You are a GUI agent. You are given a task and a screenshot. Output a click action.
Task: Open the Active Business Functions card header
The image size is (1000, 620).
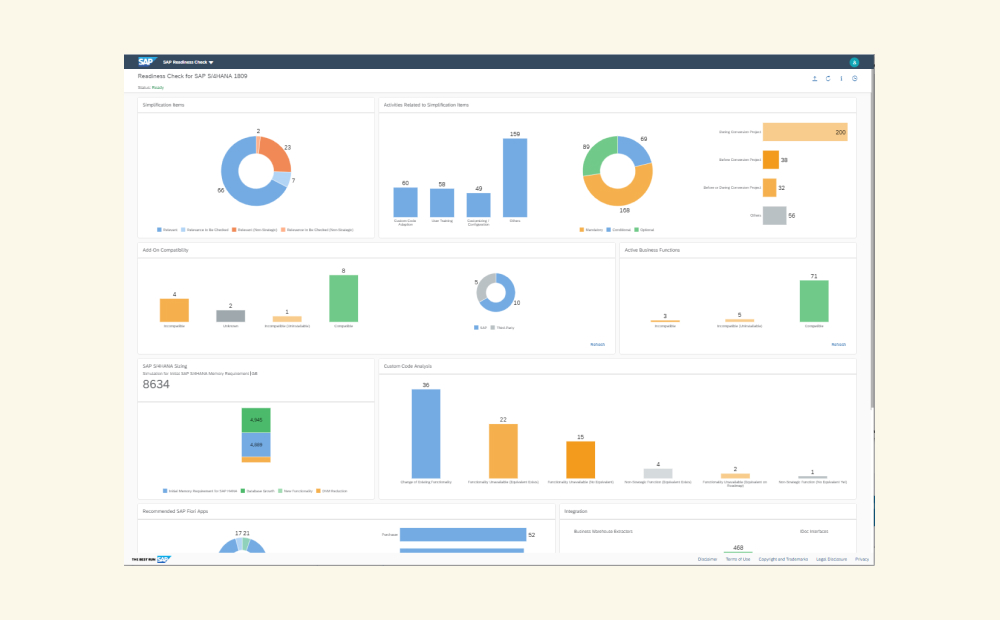(x=738, y=250)
